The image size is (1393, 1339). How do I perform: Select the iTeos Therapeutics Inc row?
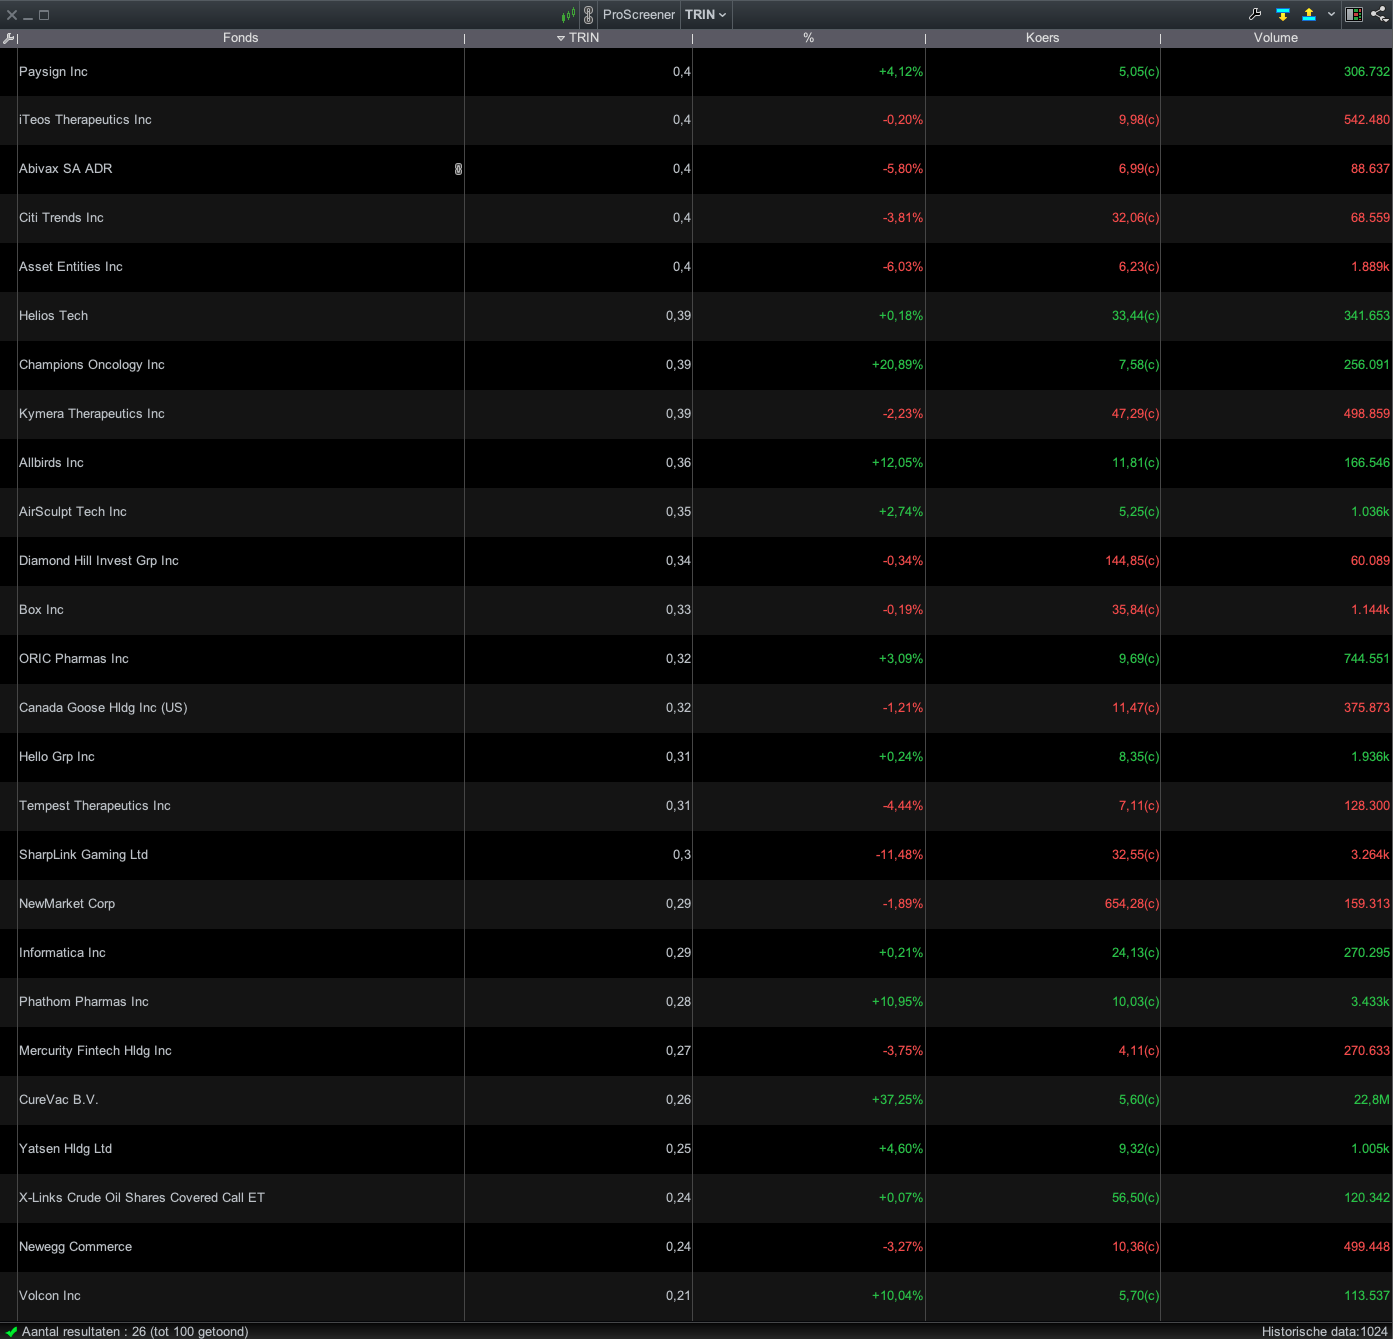[696, 120]
